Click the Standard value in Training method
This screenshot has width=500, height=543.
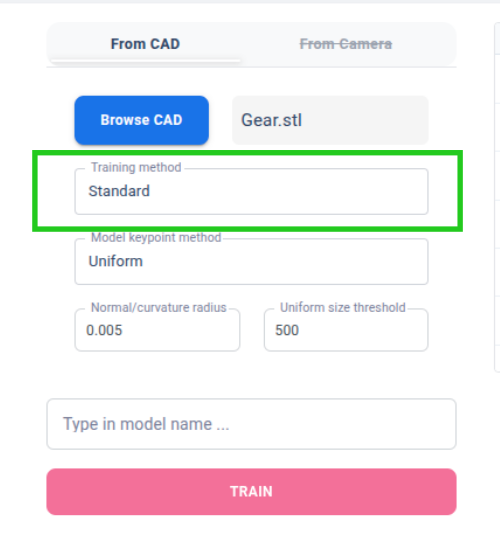(119, 191)
